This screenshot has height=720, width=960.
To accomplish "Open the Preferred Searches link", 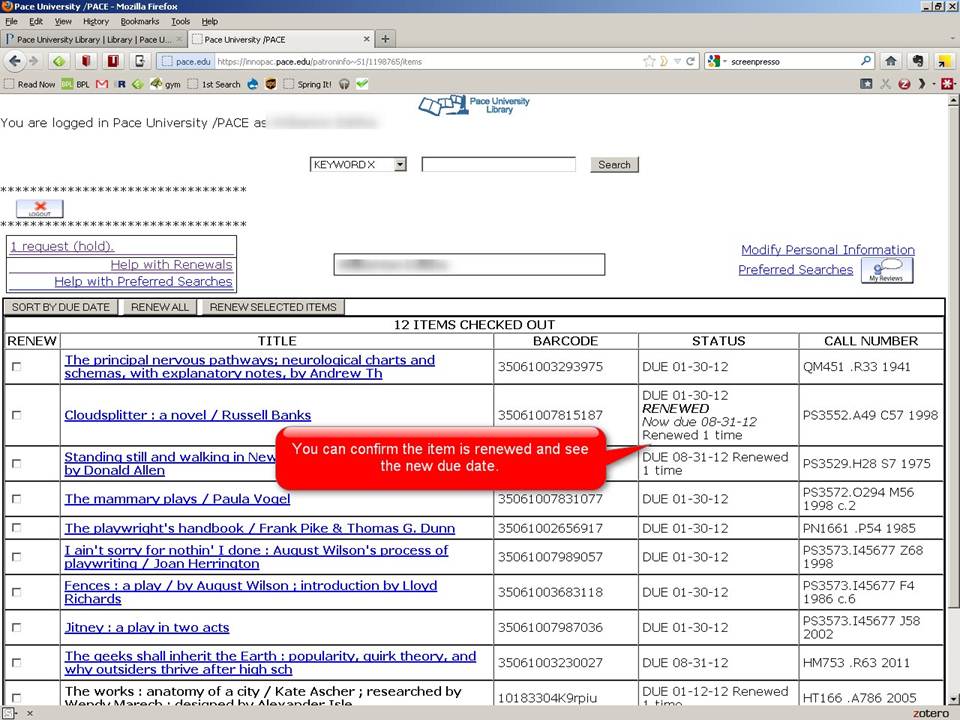I will click(x=795, y=269).
